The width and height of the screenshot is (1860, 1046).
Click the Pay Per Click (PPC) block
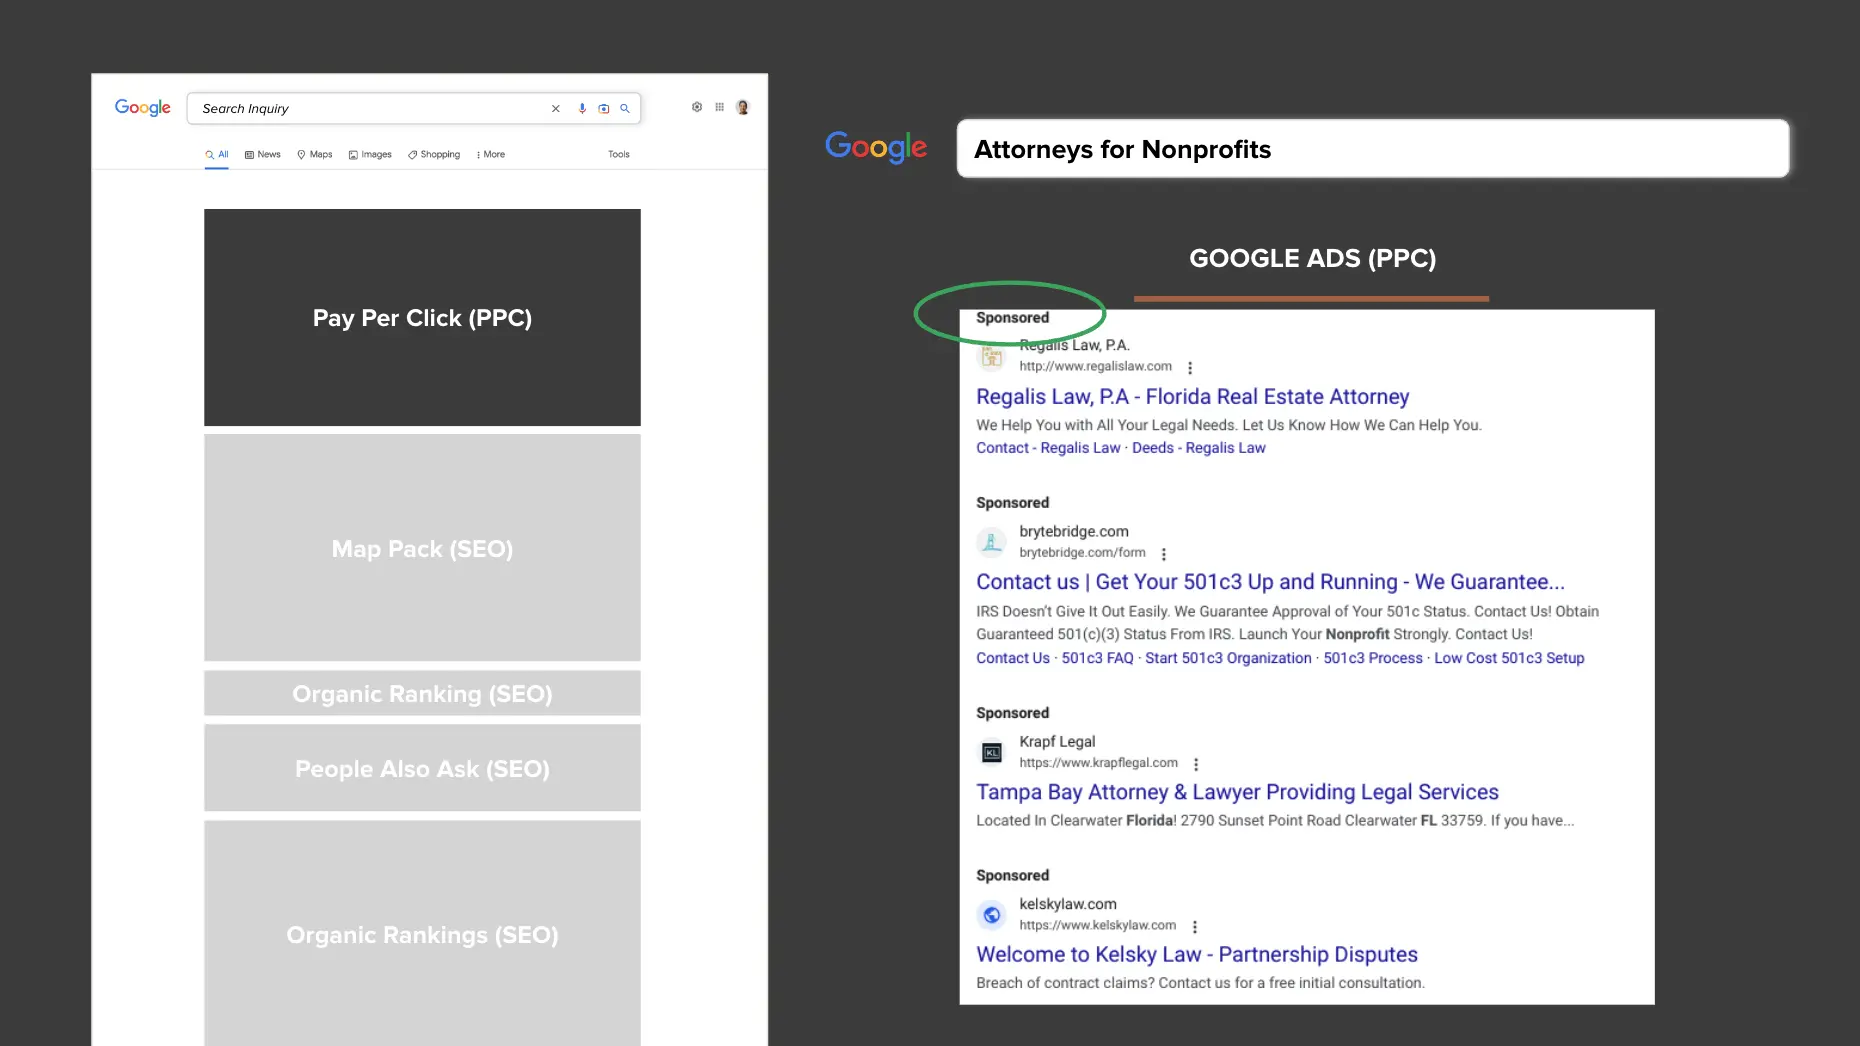point(422,318)
